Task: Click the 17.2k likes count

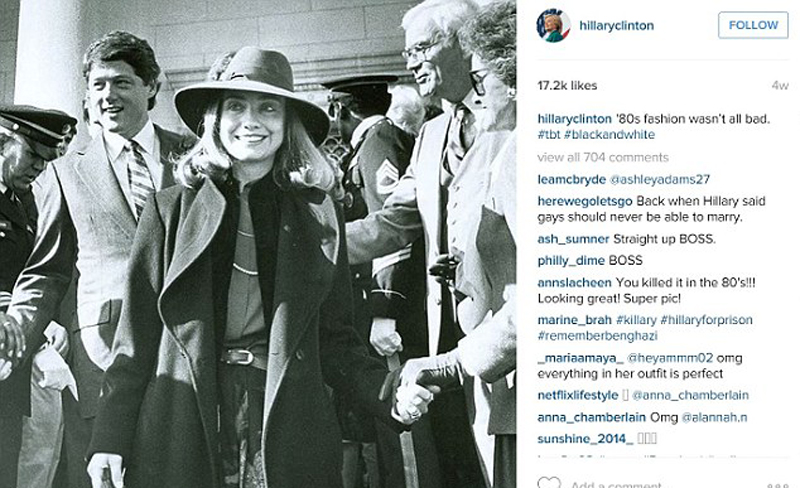Action: coord(567,85)
